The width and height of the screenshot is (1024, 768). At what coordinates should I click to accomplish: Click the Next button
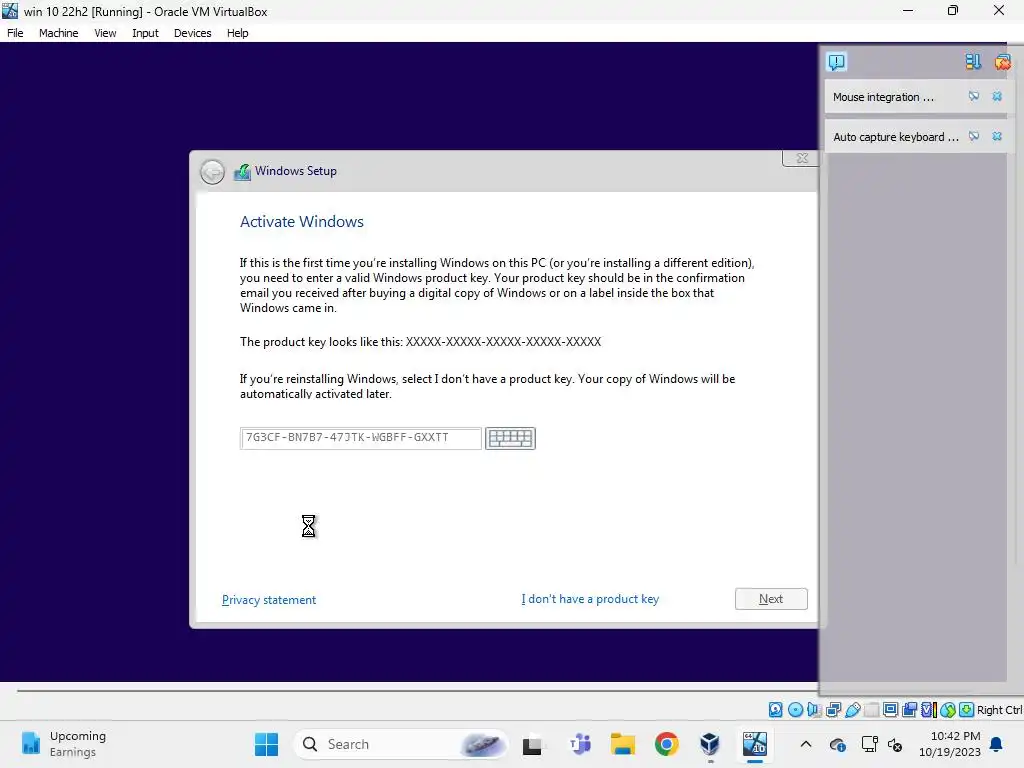(771, 599)
